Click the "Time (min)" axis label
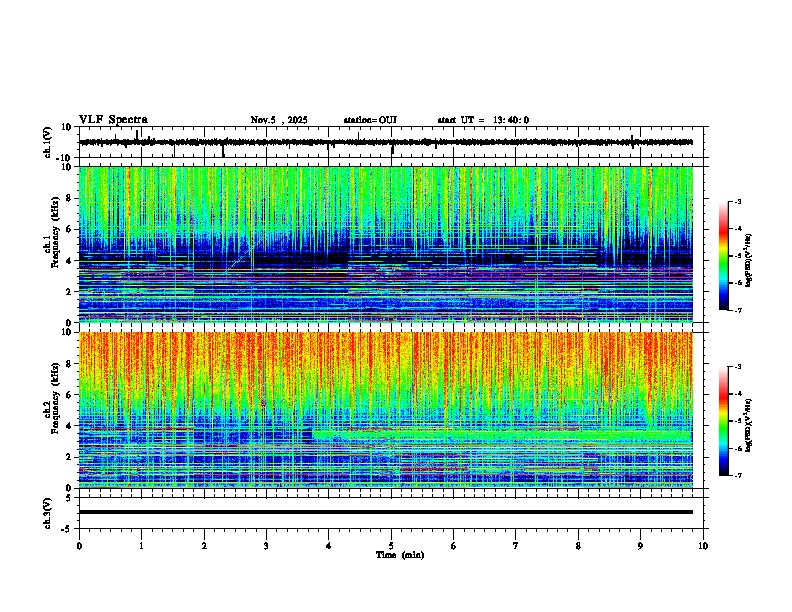This screenshot has height=612, width=792. [400, 555]
